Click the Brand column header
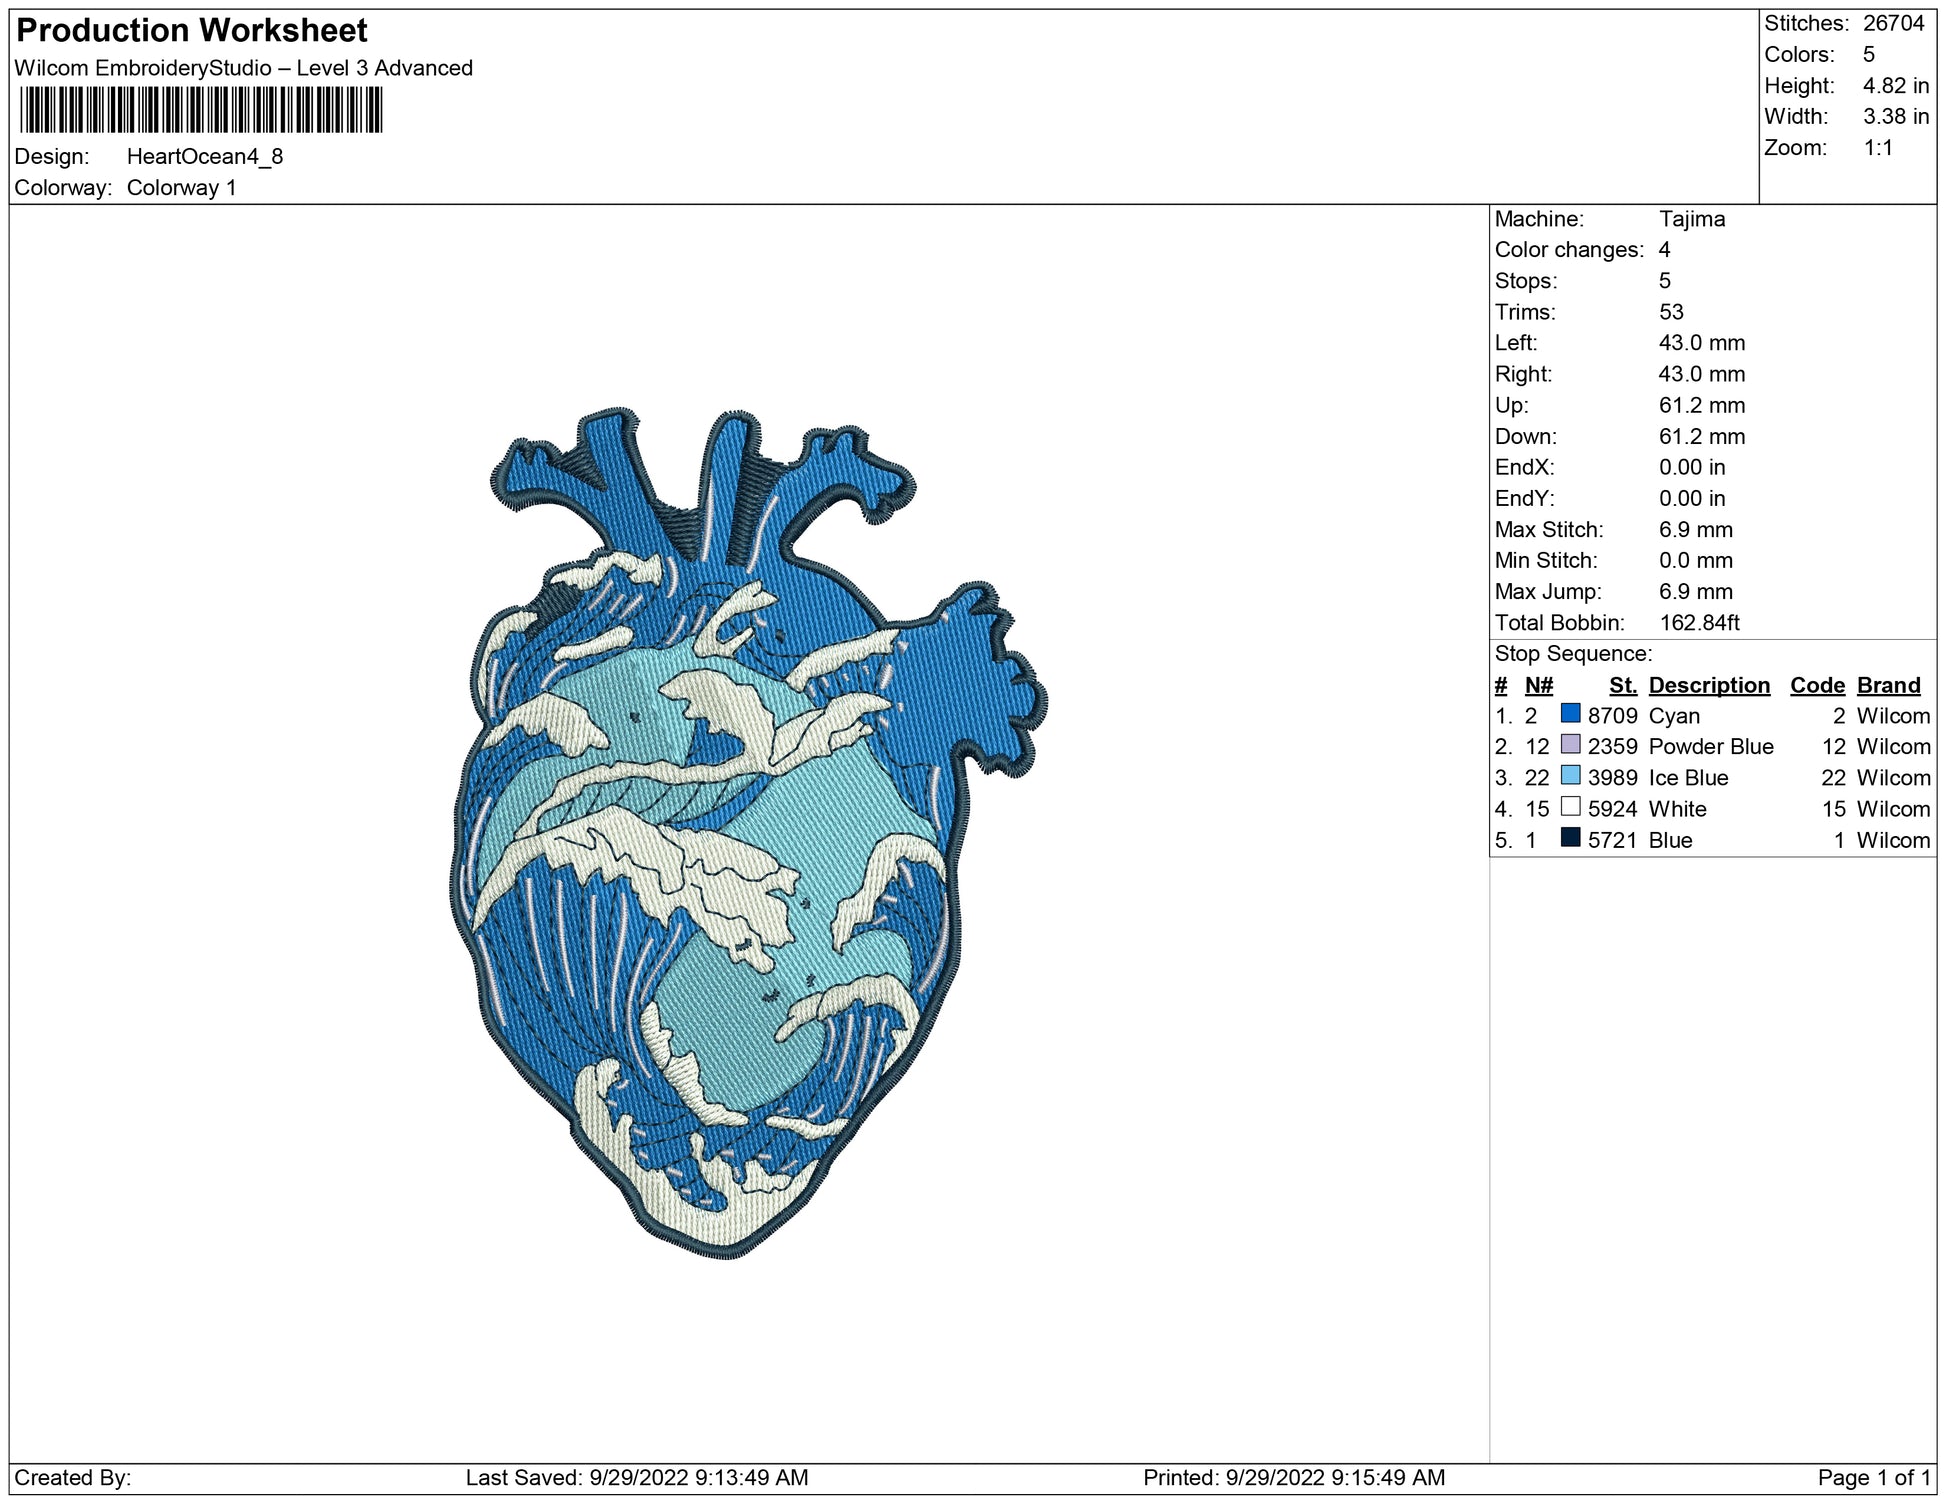The image size is (1946, 1497). [x=1888, y=685]
